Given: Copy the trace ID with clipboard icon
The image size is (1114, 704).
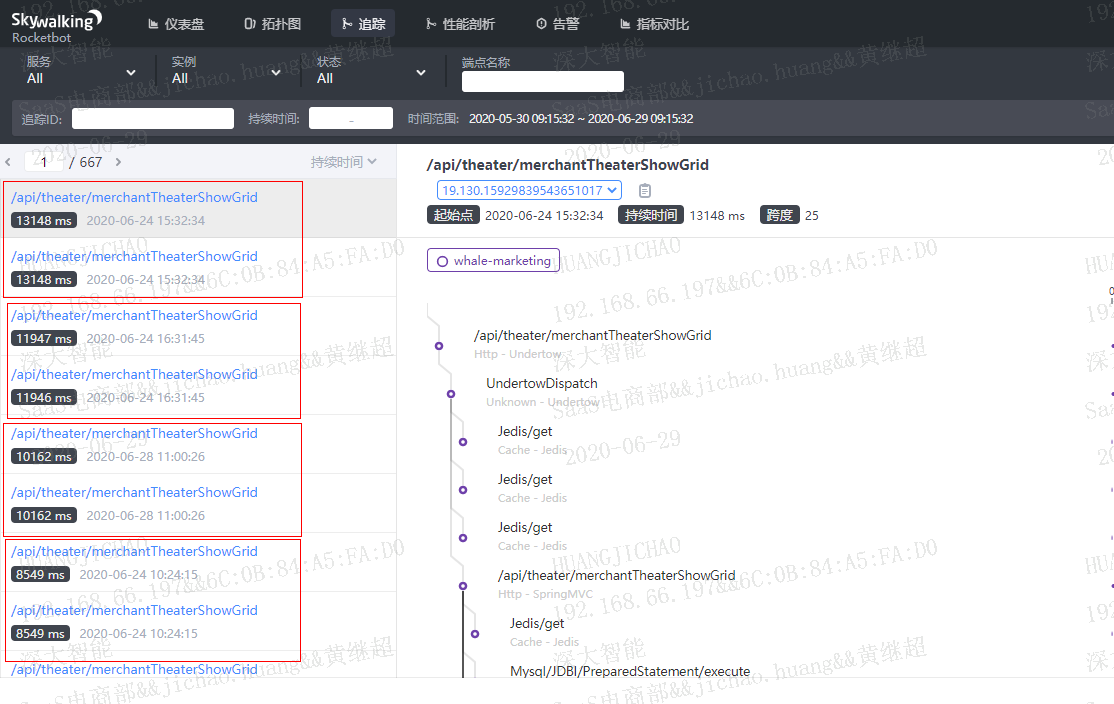Looking at the screenshot, I should point(644,190).
